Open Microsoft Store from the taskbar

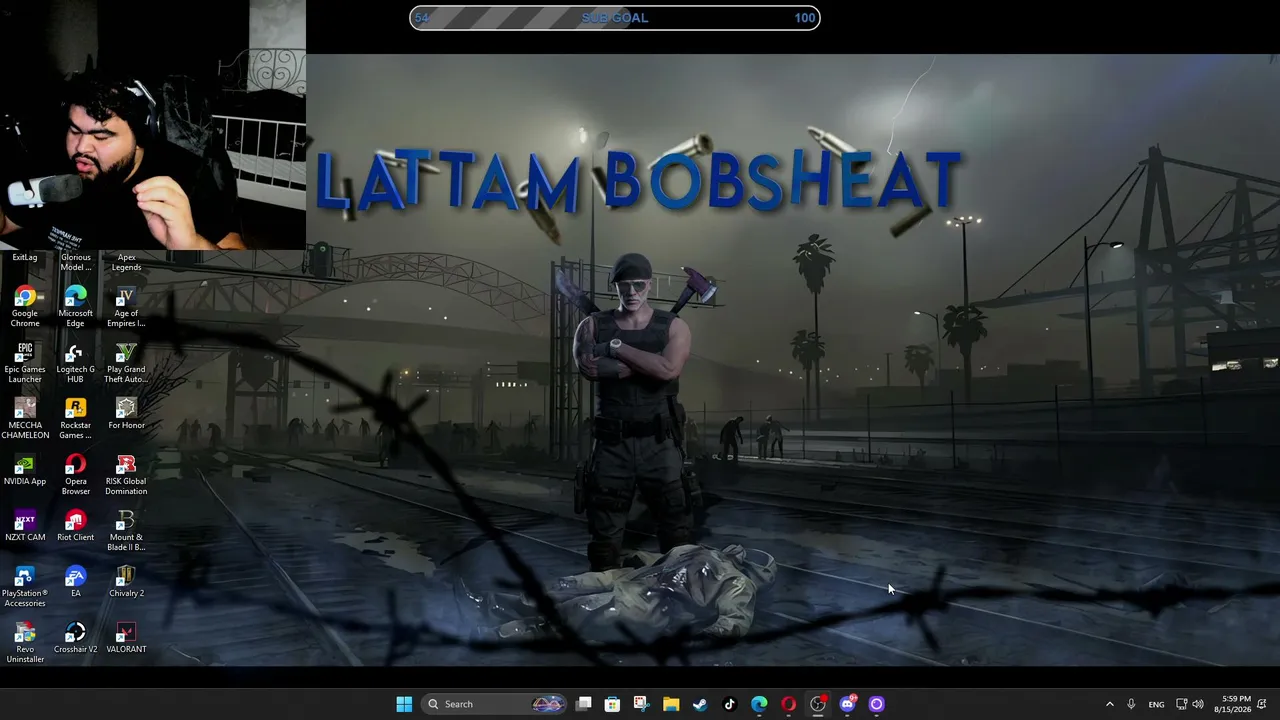(612, 704)
